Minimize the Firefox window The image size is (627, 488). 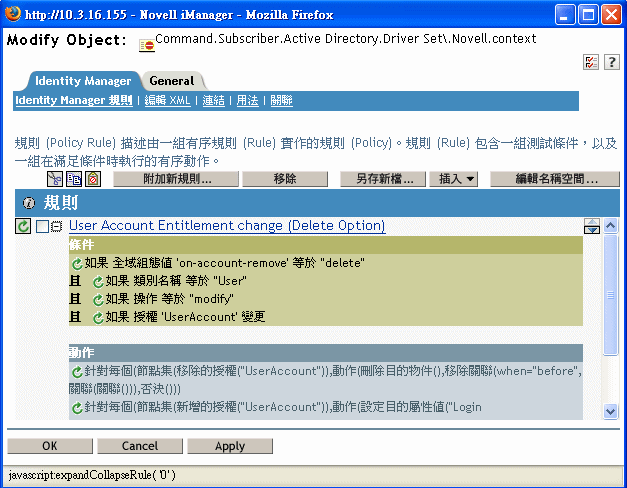pos(565,15)
